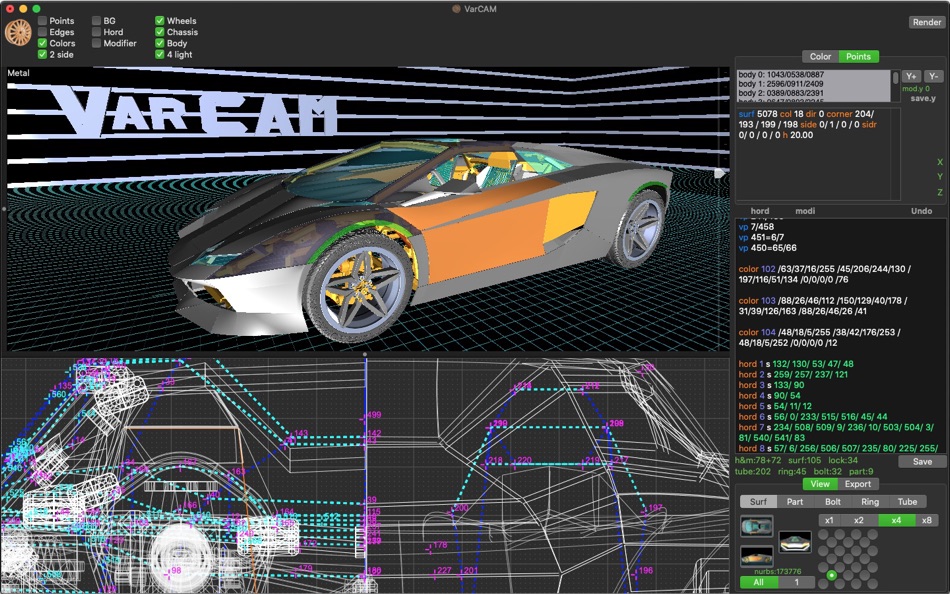The height and width of the screenshot is (594, 950).
Task: Enable the Edges checkbox
Action: [x=42, y=32]
